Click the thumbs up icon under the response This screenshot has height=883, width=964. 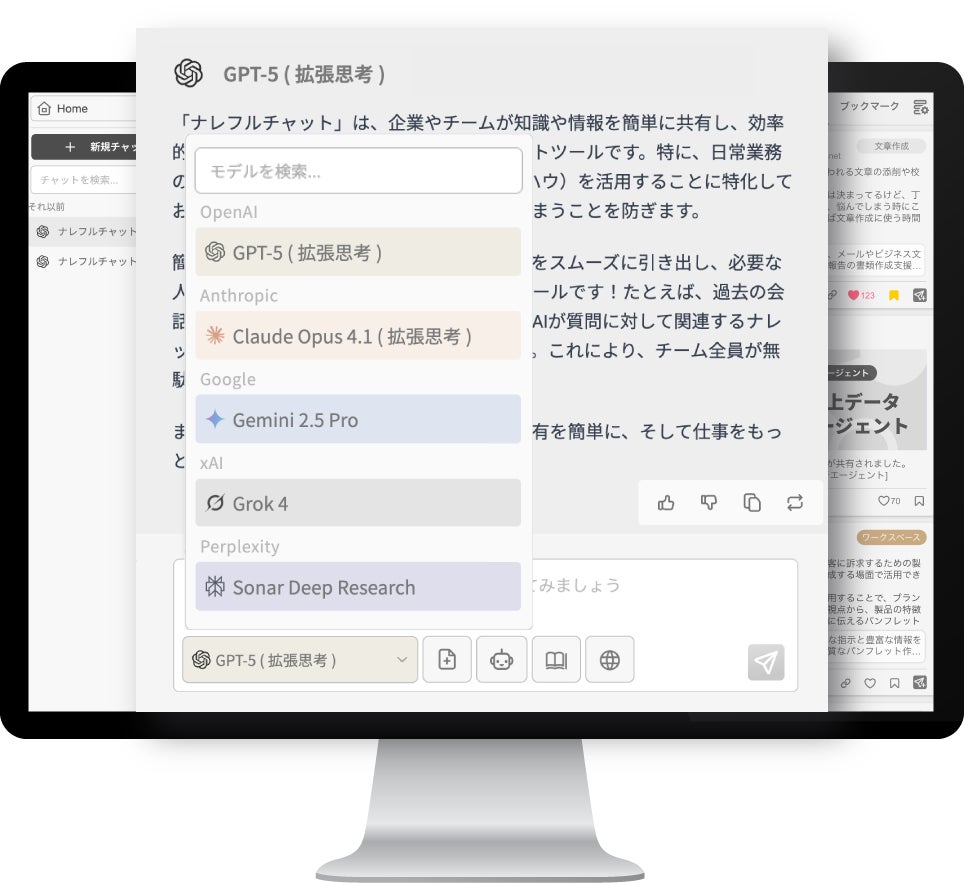(666, 502)
